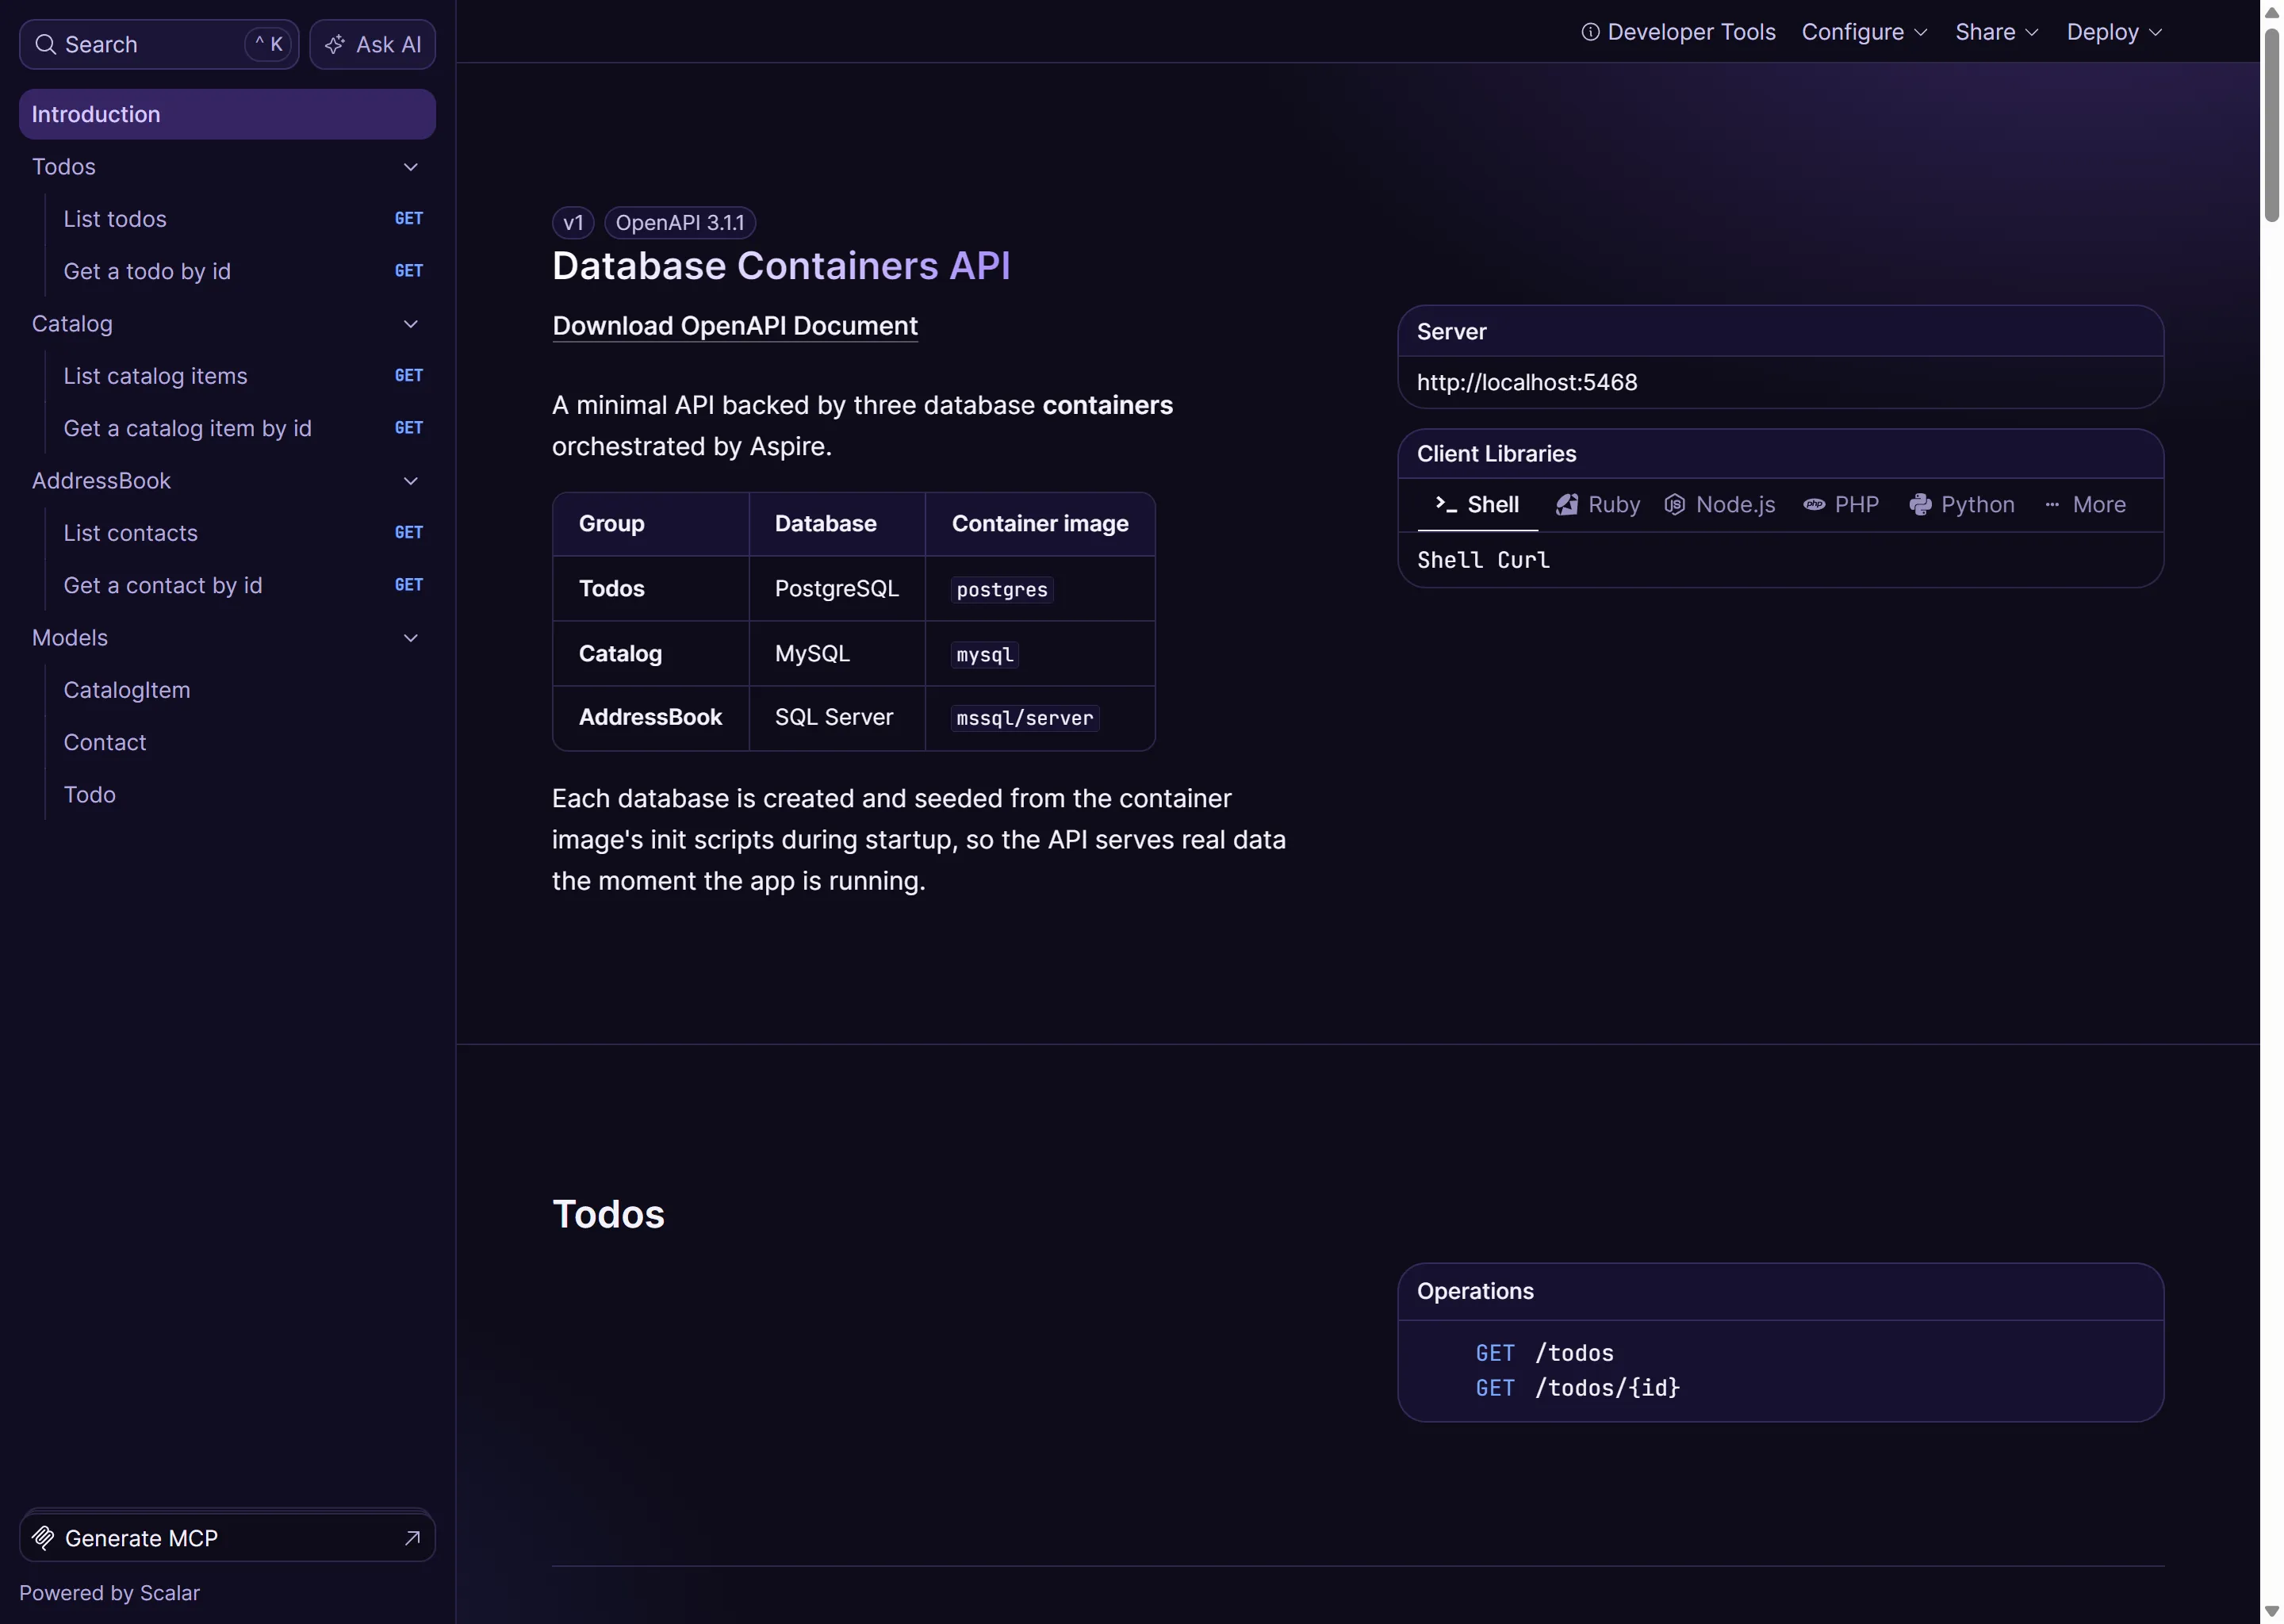
Task: Click the Download OpenAPI Document link
Action: coord(735,326)
